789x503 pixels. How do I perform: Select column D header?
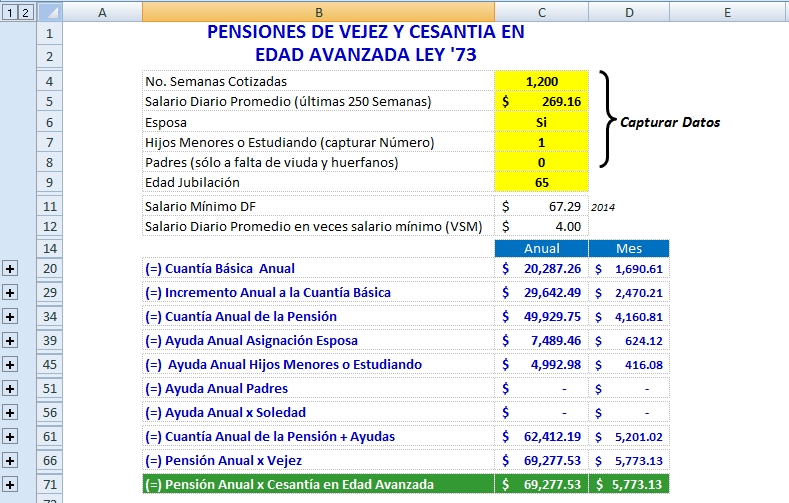629,12
